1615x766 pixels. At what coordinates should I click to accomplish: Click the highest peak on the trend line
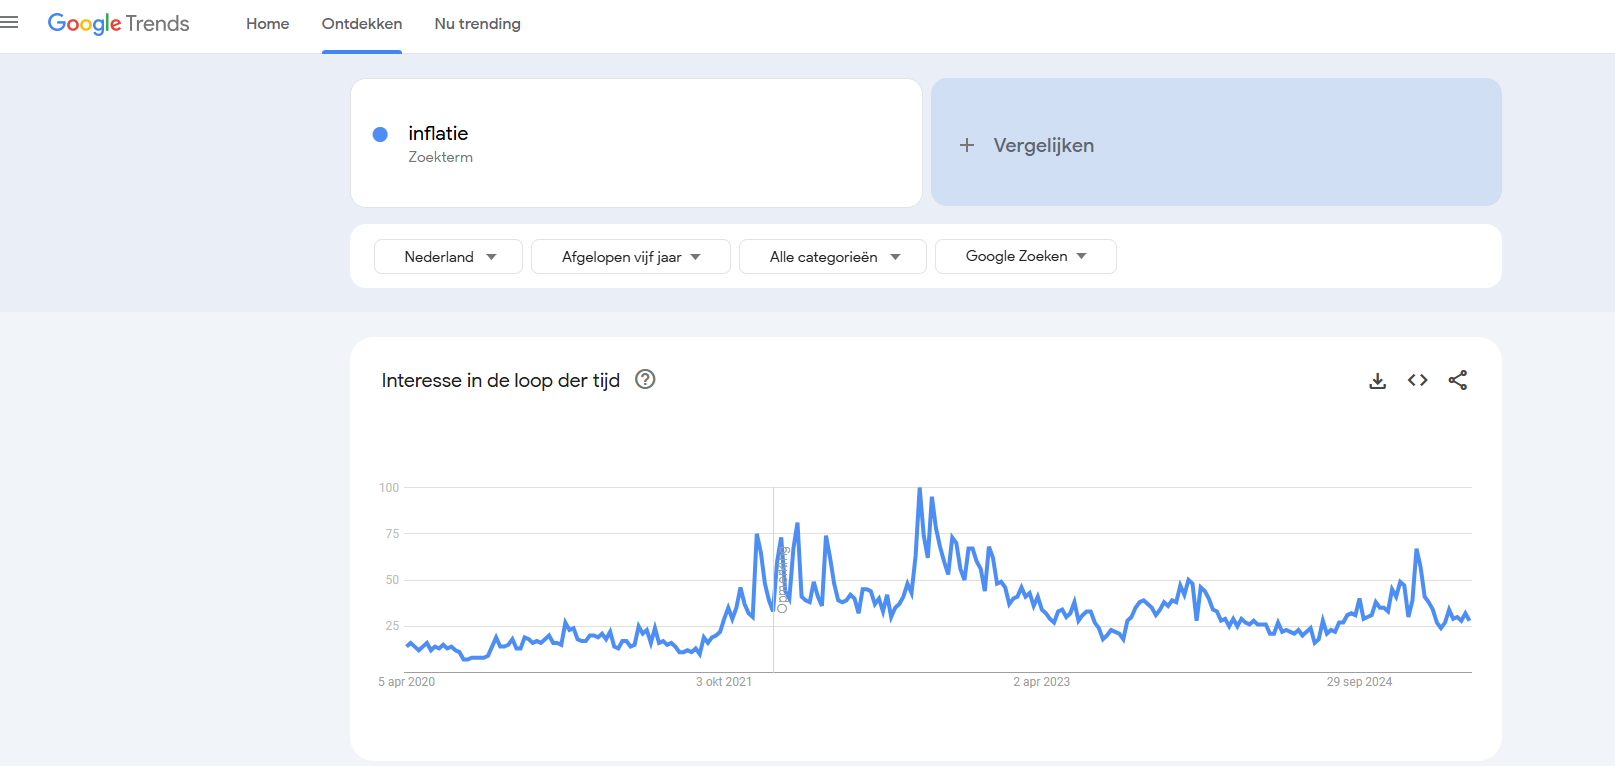(x=920, y=489)
